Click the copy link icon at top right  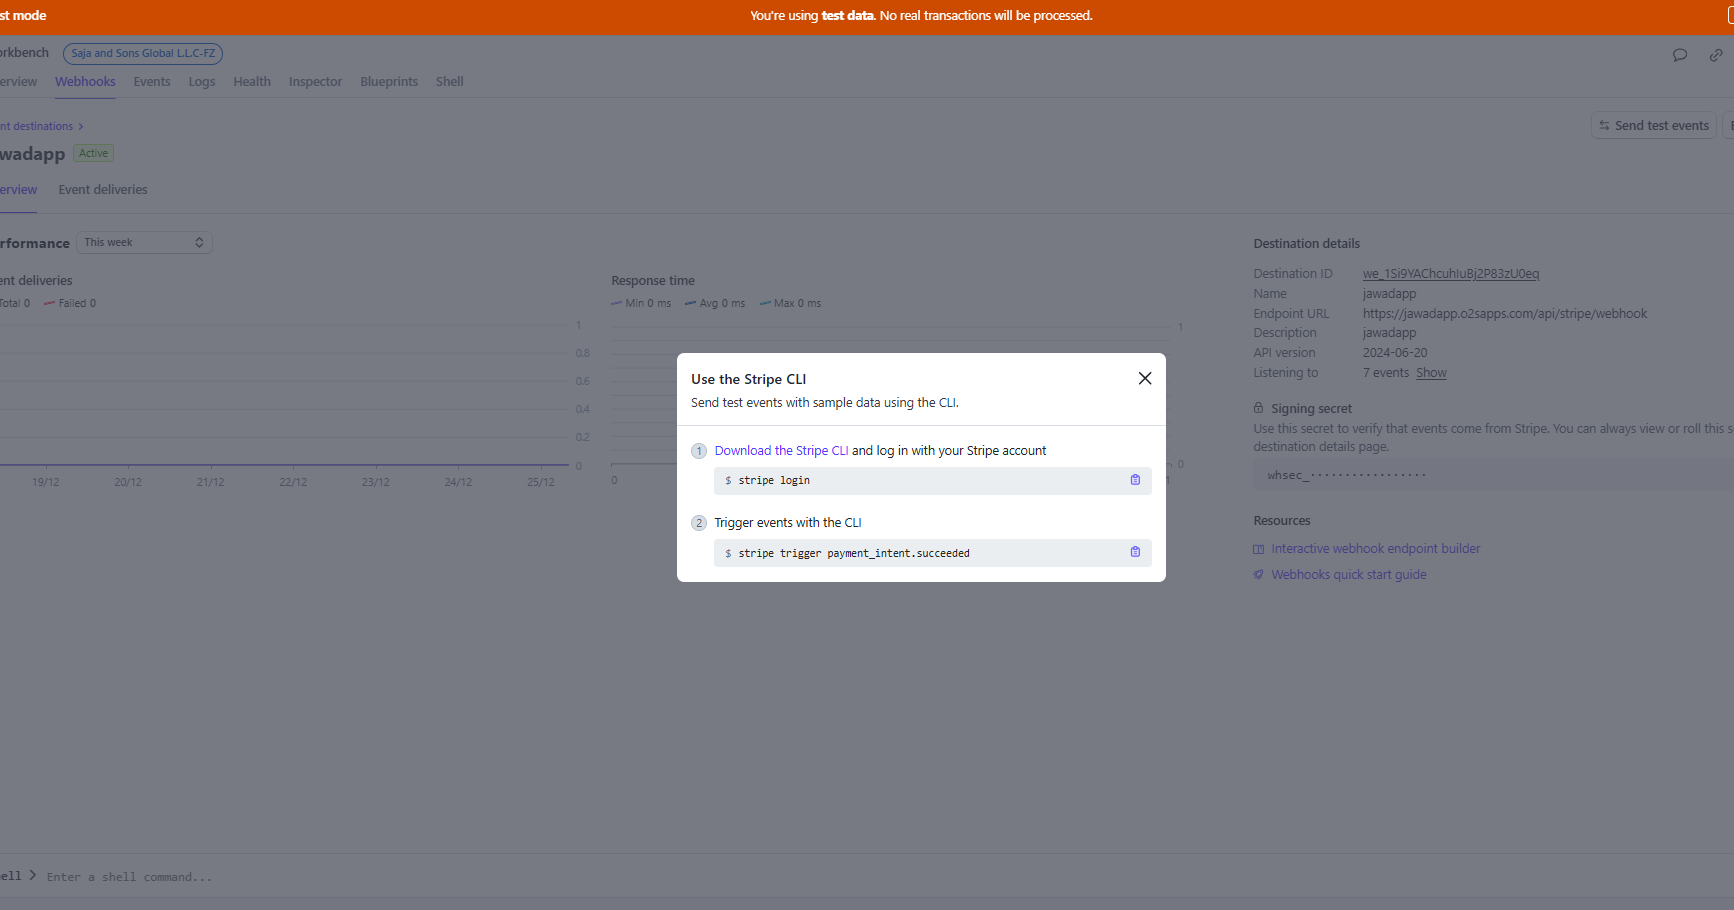pos(1716,55)
